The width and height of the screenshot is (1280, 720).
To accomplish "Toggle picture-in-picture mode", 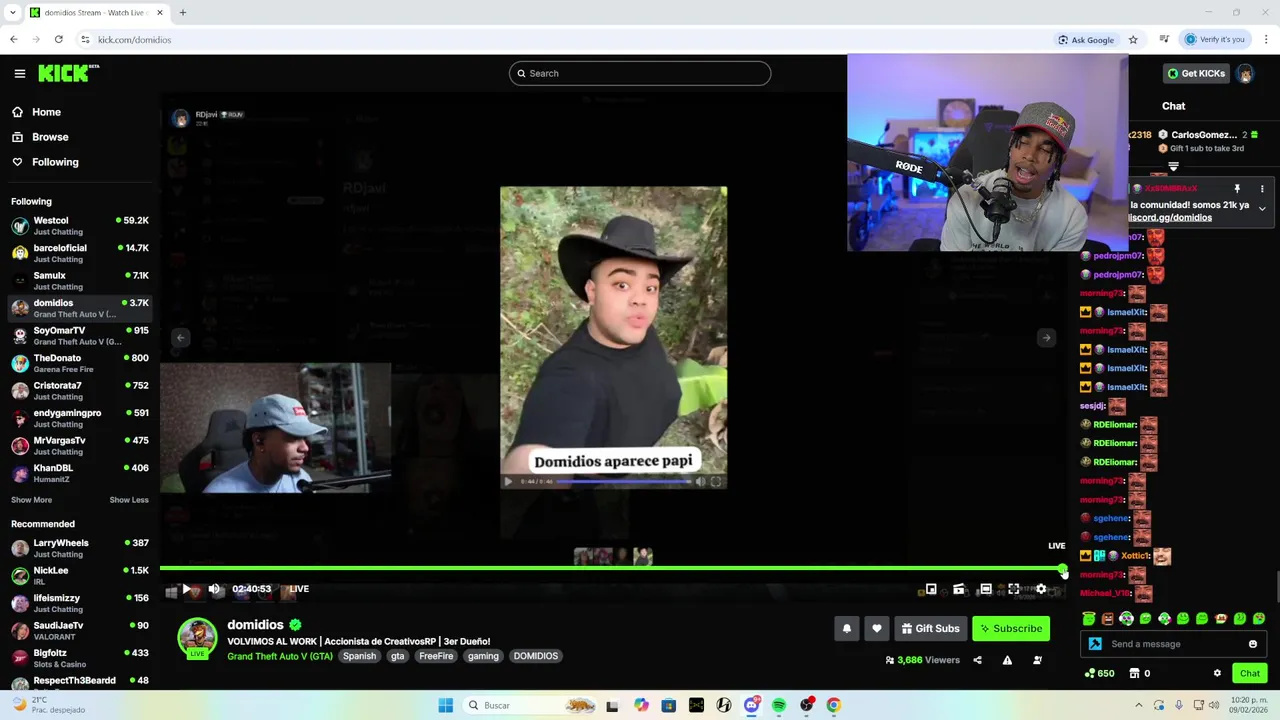I will [x=931, y=589].
